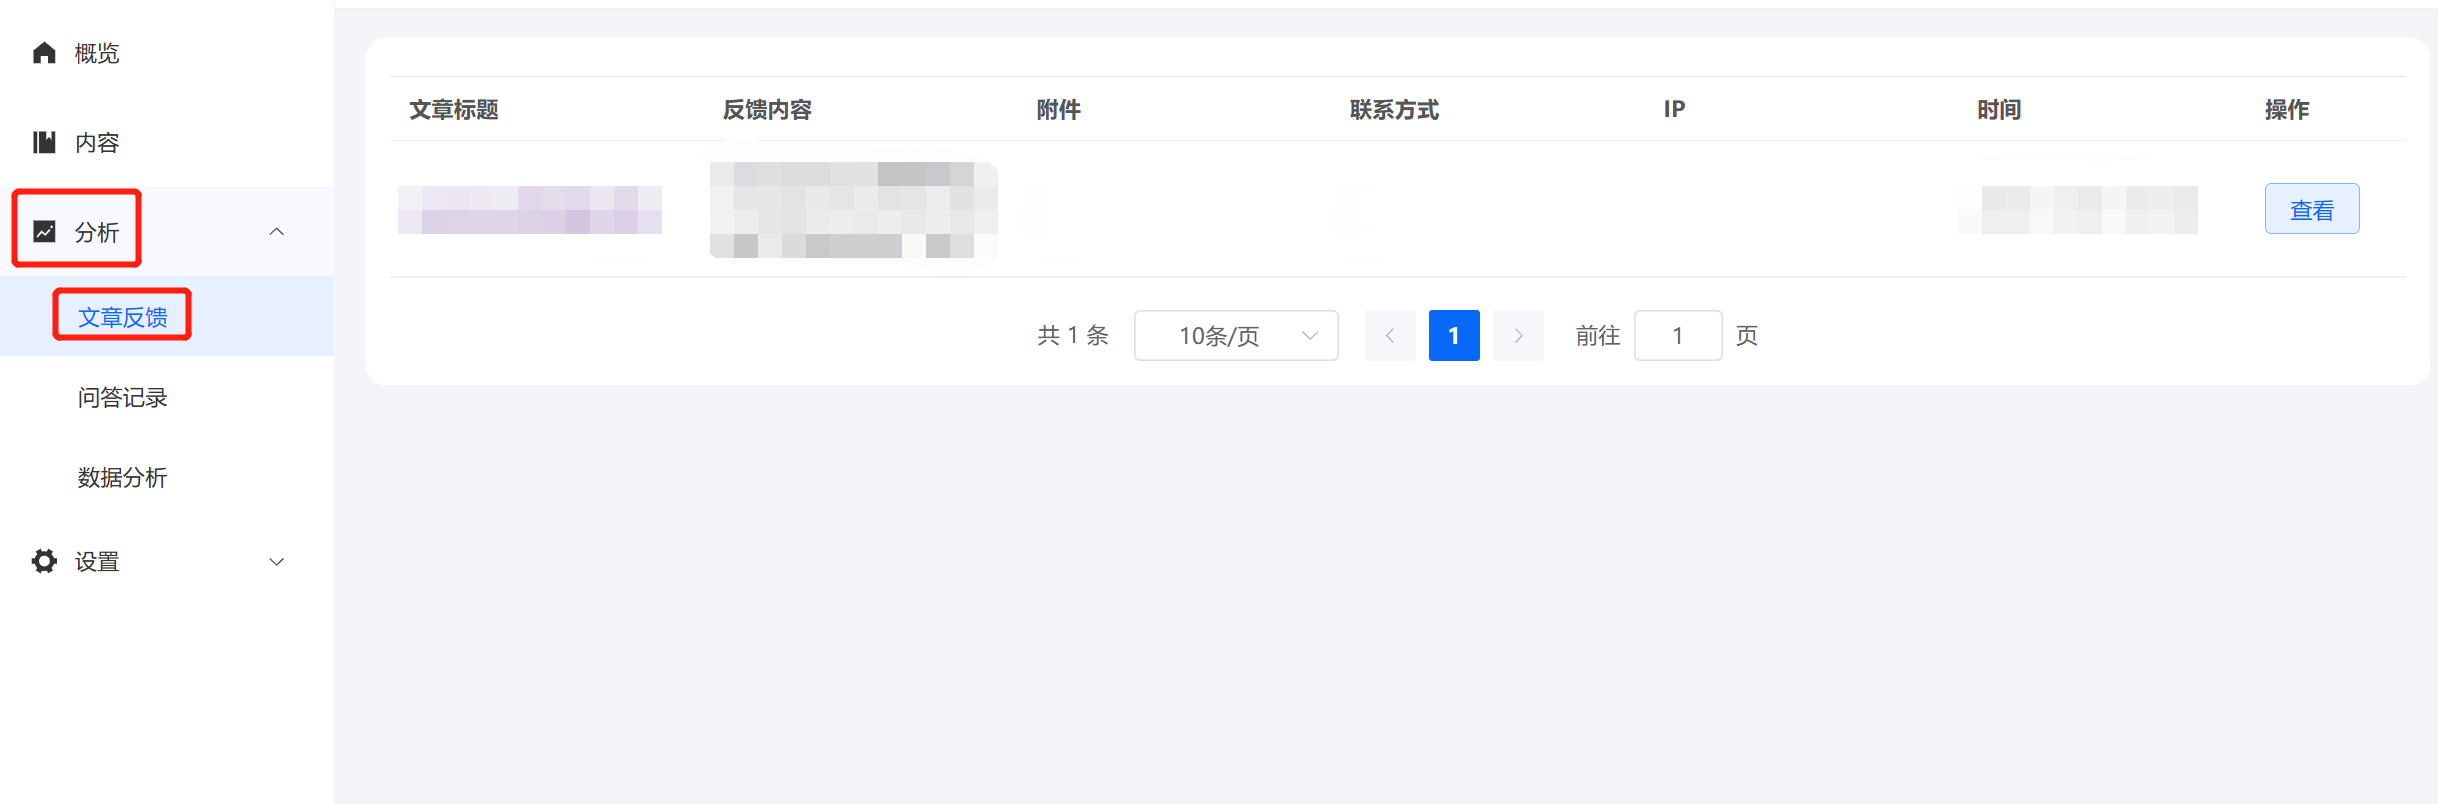
Task: Click the gear icon beside 设置
Action: click(44, 561)
